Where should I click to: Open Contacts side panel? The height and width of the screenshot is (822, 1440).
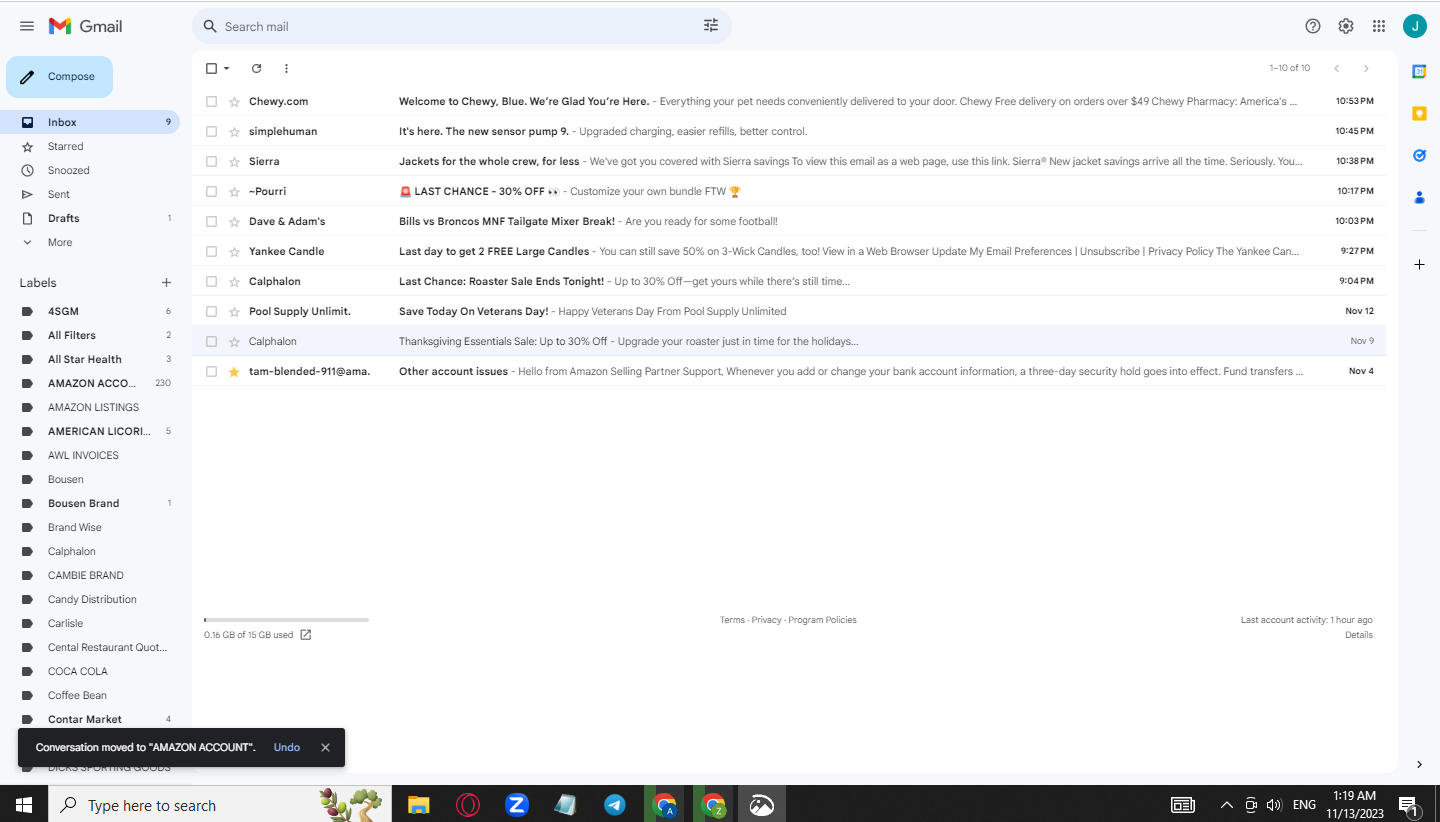point(1419,197)
